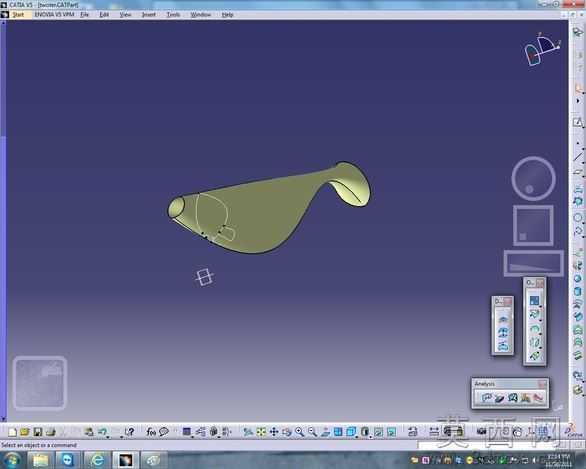
Task: Click the orange fourth icon in Analysis toolbar
Action: click(525, 398)
